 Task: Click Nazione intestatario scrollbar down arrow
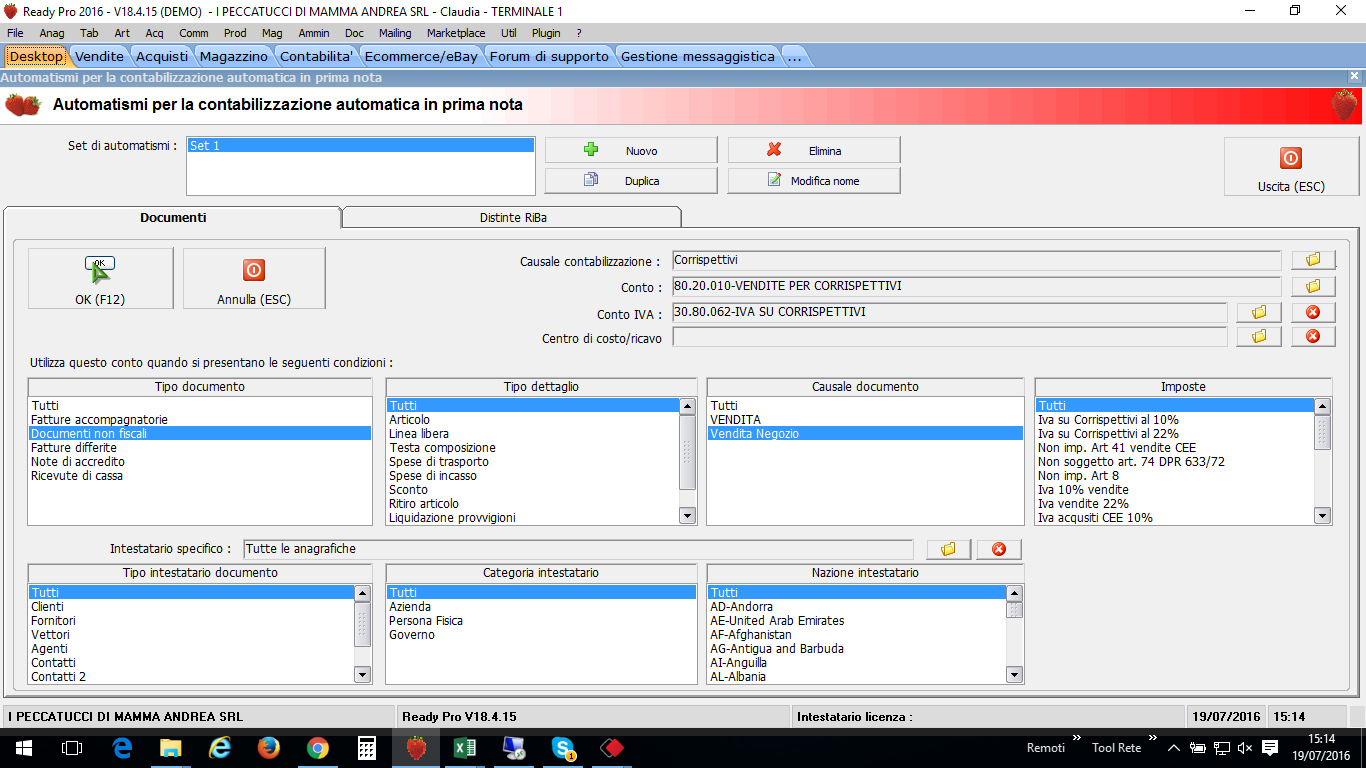pos(1014,675)
